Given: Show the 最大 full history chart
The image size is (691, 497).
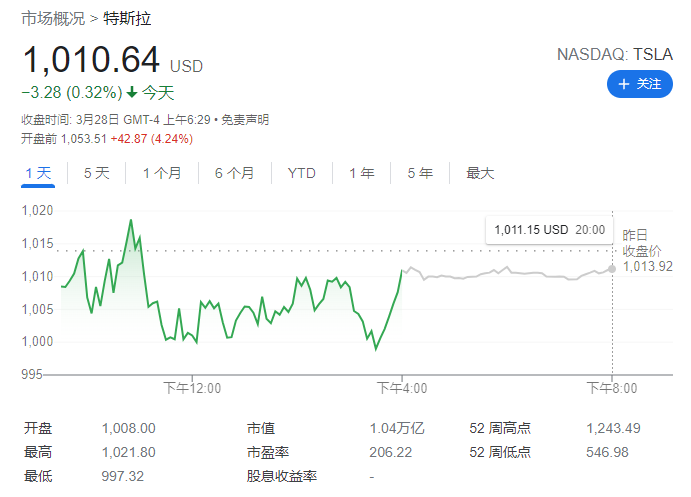Looking at the screenshot, I should pos(480,173).
